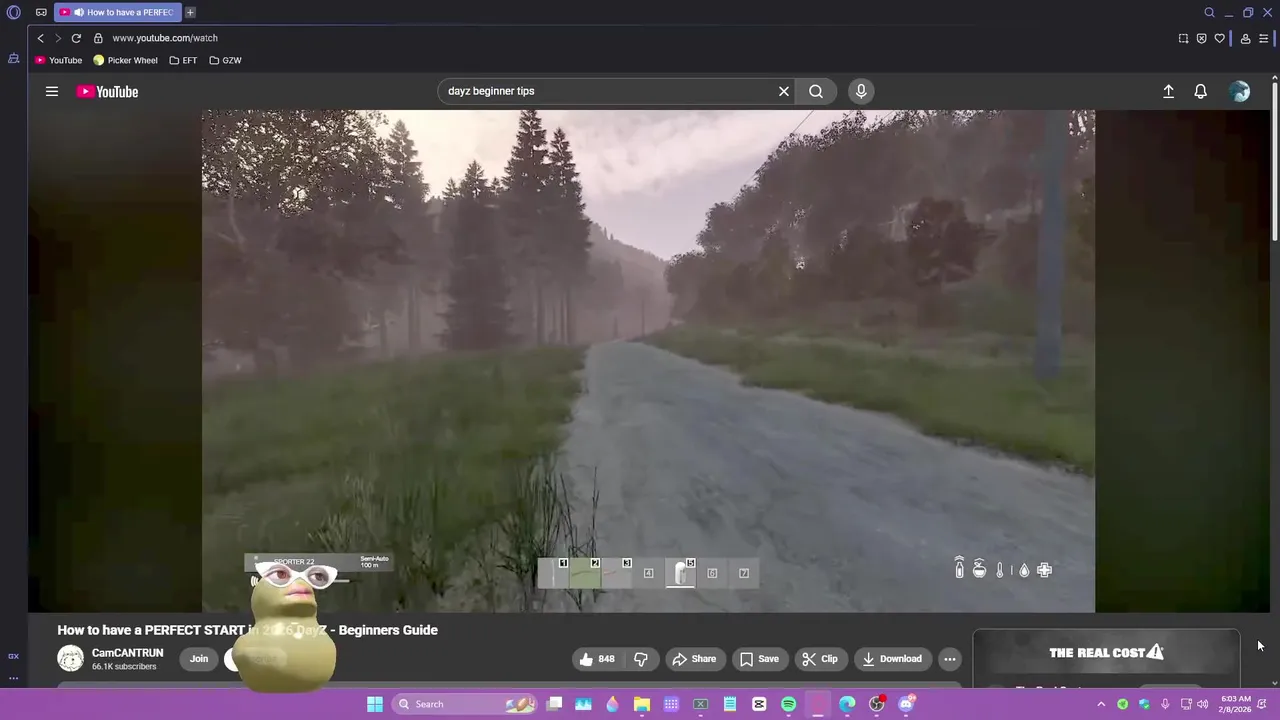Open the Picker Wheel bookmark
The image size is (1280, 720).
coord(126,60)
